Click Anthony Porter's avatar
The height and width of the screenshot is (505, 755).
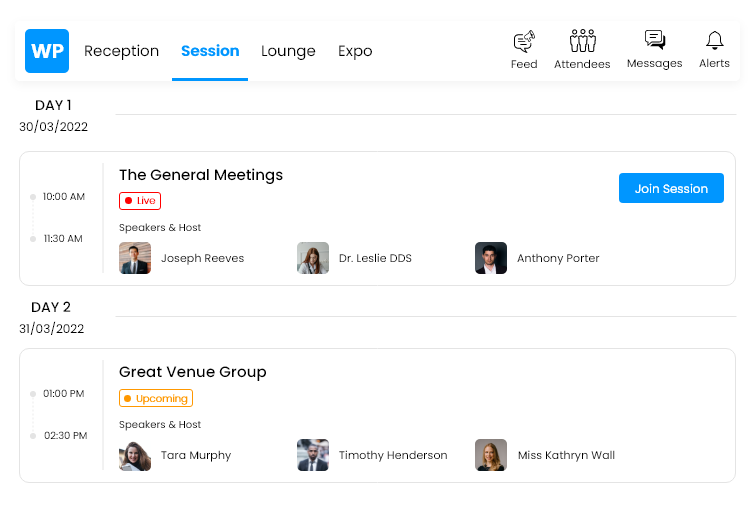tap(491, 258)
